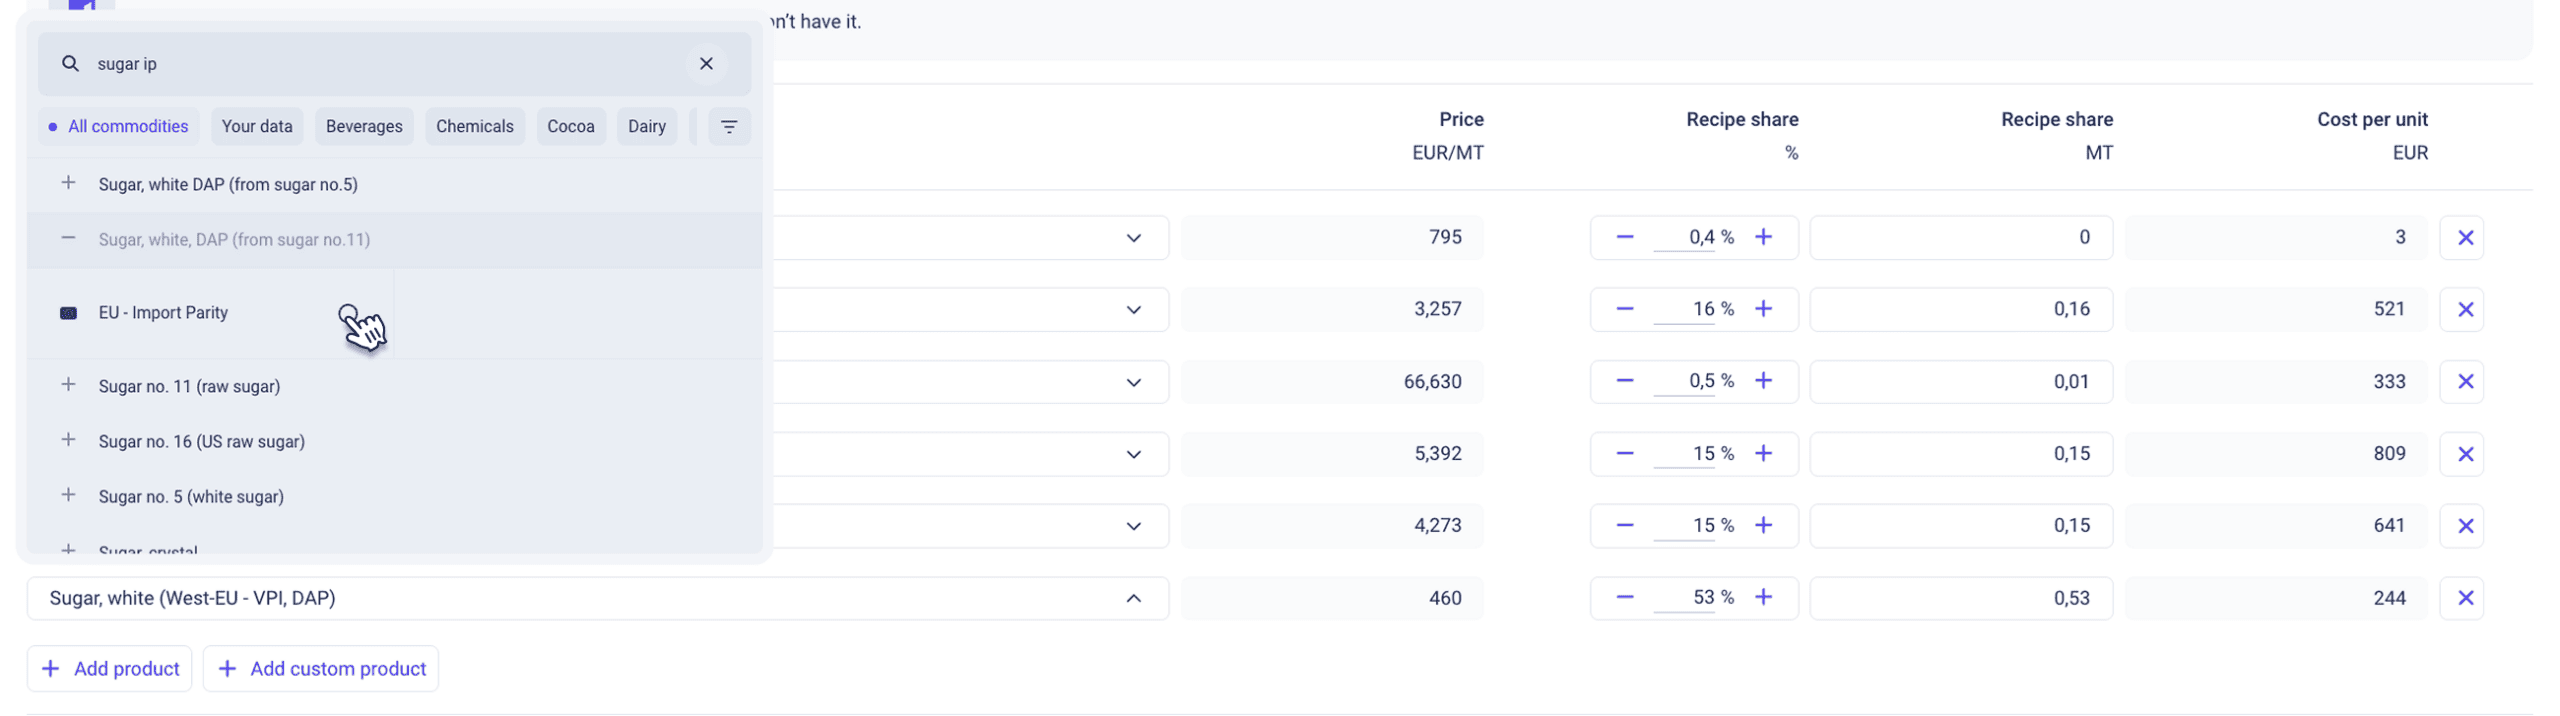2560x716 pixels.
Task: Choose the EU - Import Parity option
Action: pyautogui.click(x=164, y=313)
